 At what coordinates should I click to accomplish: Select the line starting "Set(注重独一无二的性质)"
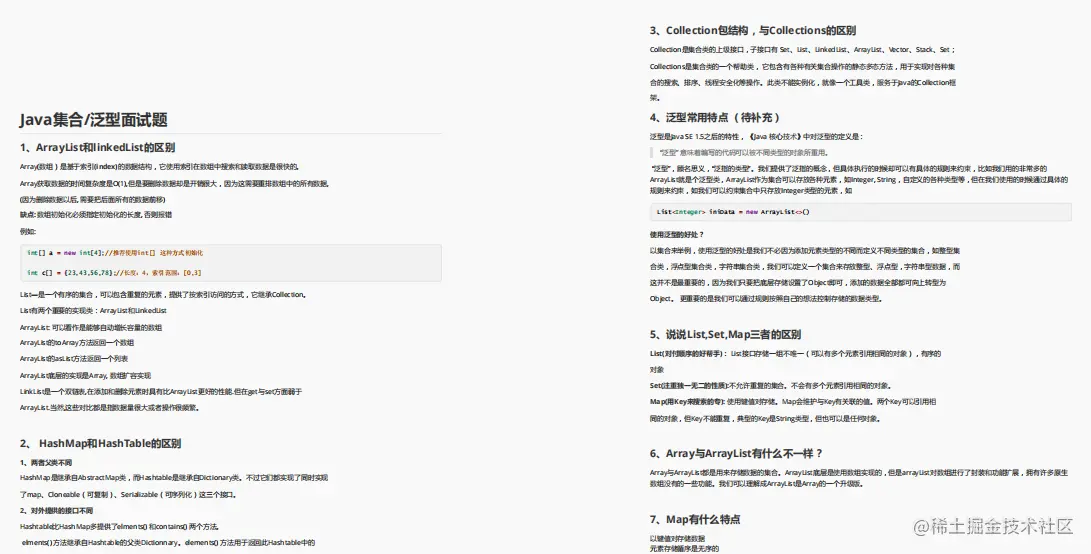pos(770,385)
